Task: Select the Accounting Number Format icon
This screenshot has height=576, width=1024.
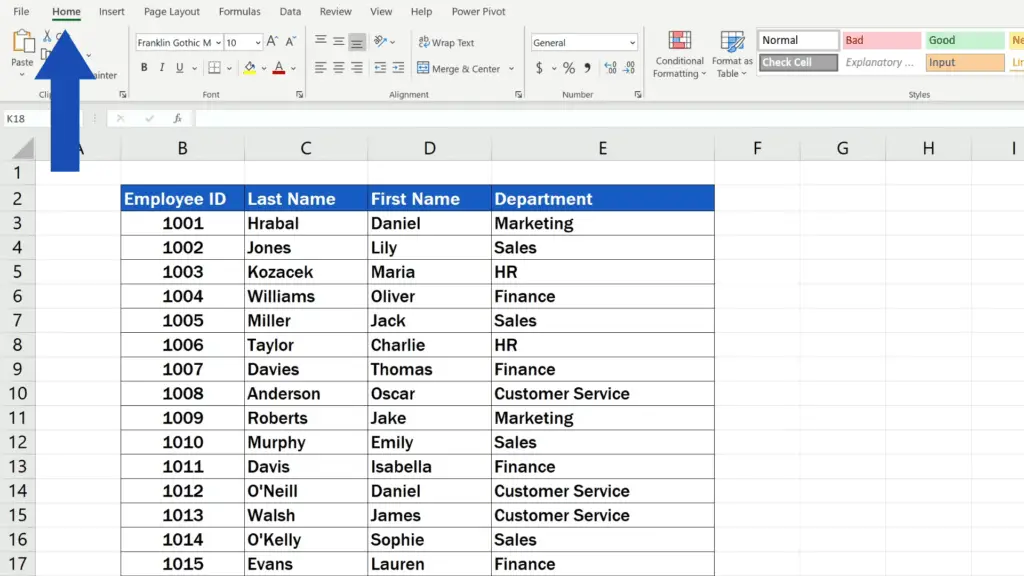Action: tap(538, 68)
